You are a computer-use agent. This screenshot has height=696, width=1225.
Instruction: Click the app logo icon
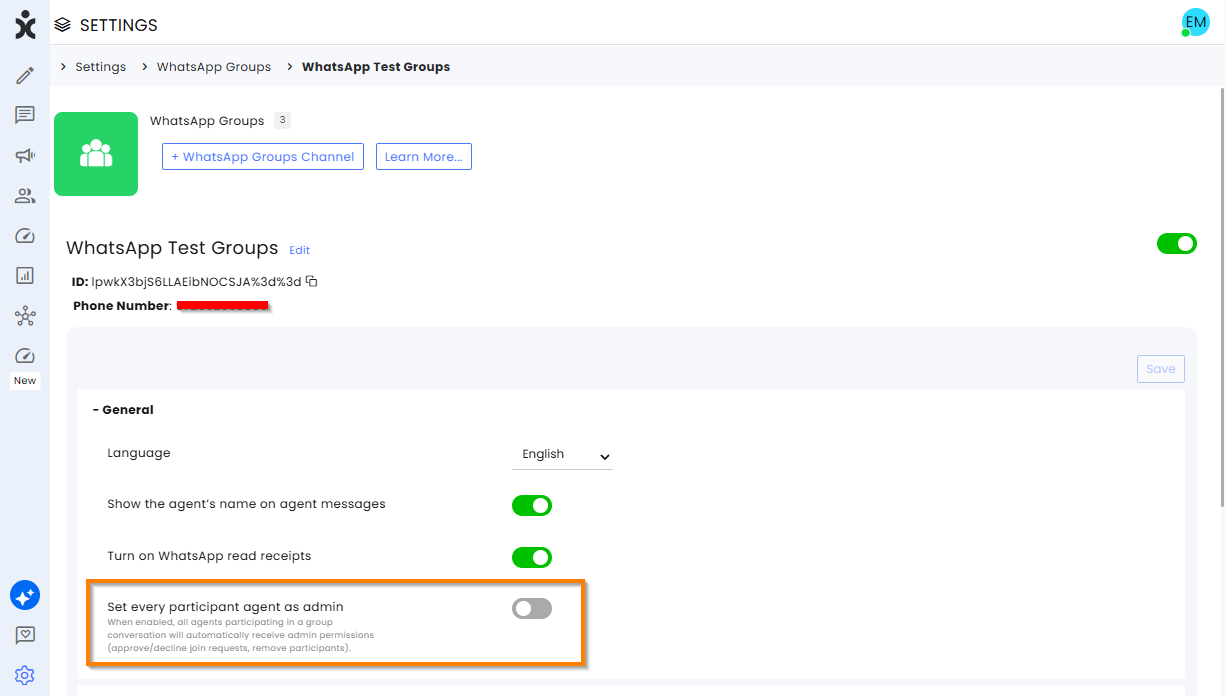point(25,25)
